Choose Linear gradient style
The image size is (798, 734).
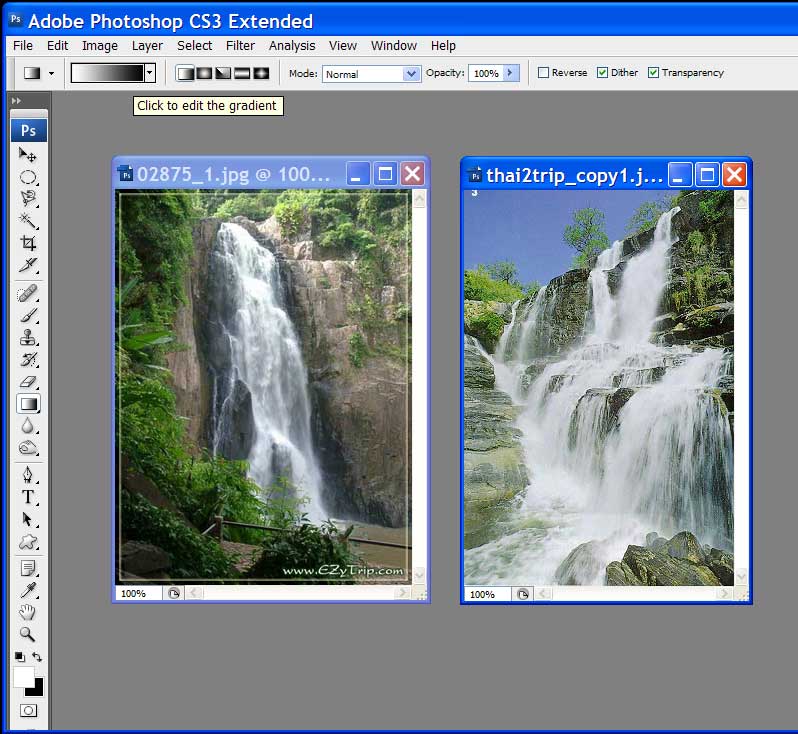pyautogui.click(x=185, y=73)
